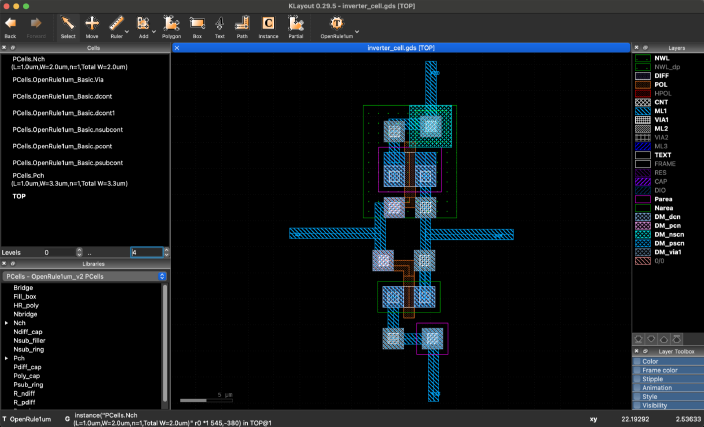This screenshot has height=427, width=704.
Task: Expand the Frame color toolbox section
Action: [668, 370]
